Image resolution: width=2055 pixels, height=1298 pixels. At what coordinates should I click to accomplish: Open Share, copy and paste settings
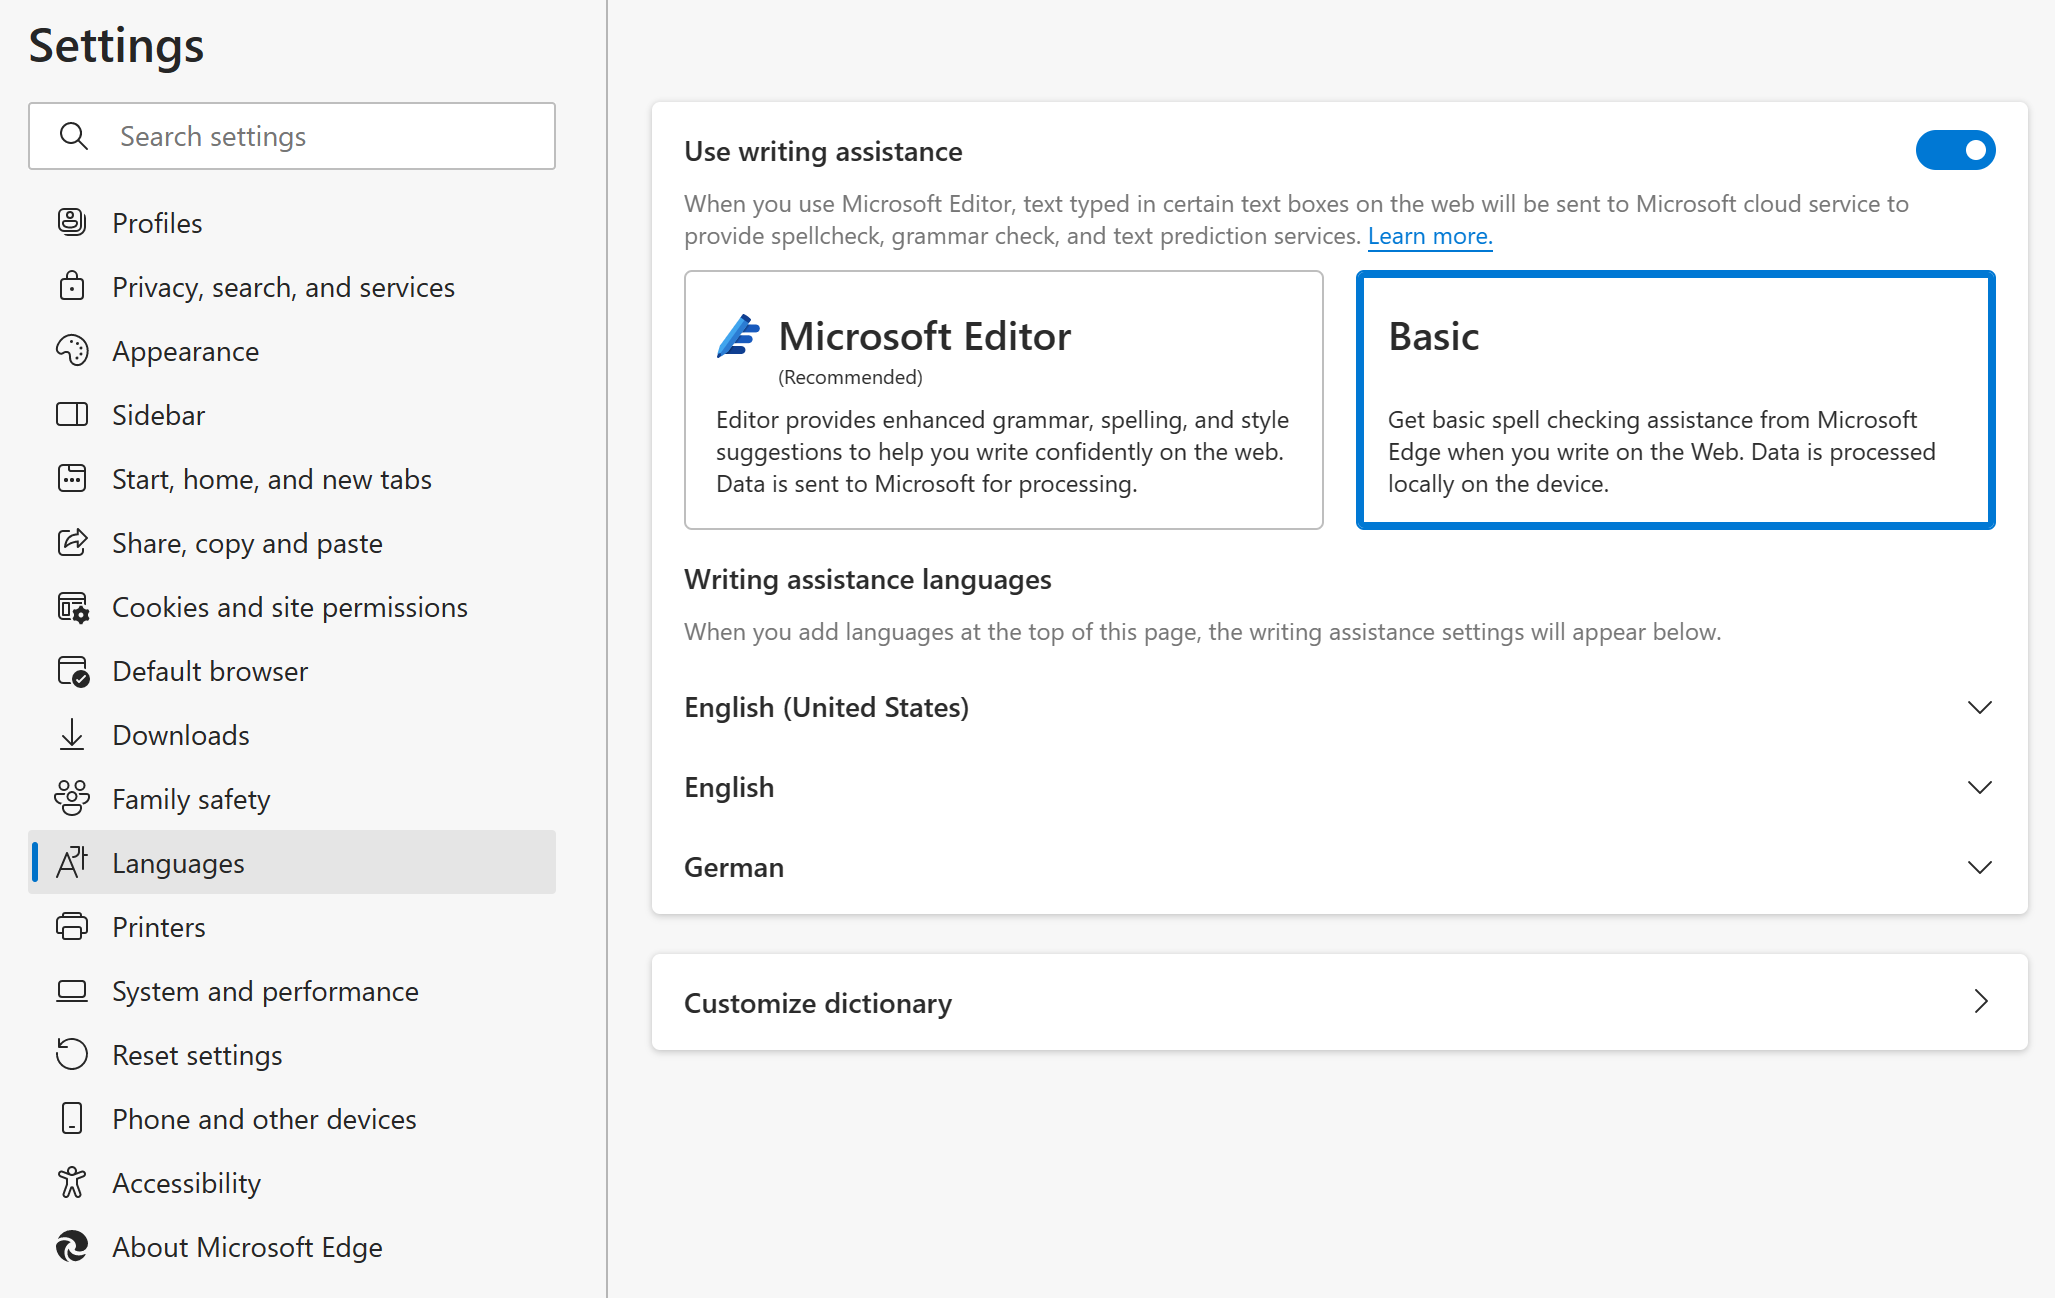(292, 542)
